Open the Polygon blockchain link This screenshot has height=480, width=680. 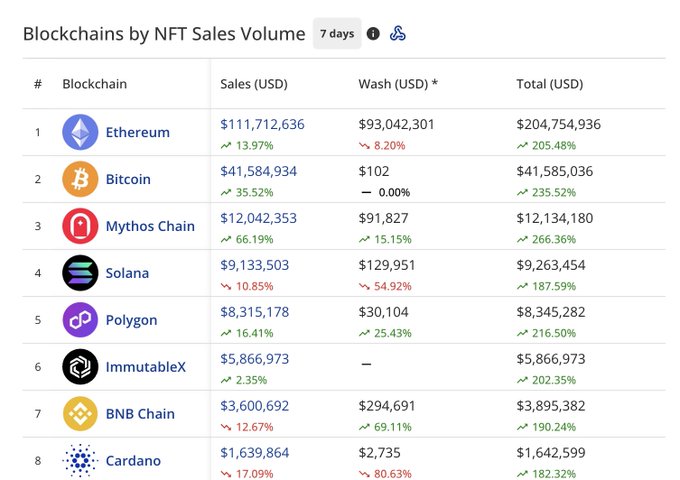coord(131,320)
